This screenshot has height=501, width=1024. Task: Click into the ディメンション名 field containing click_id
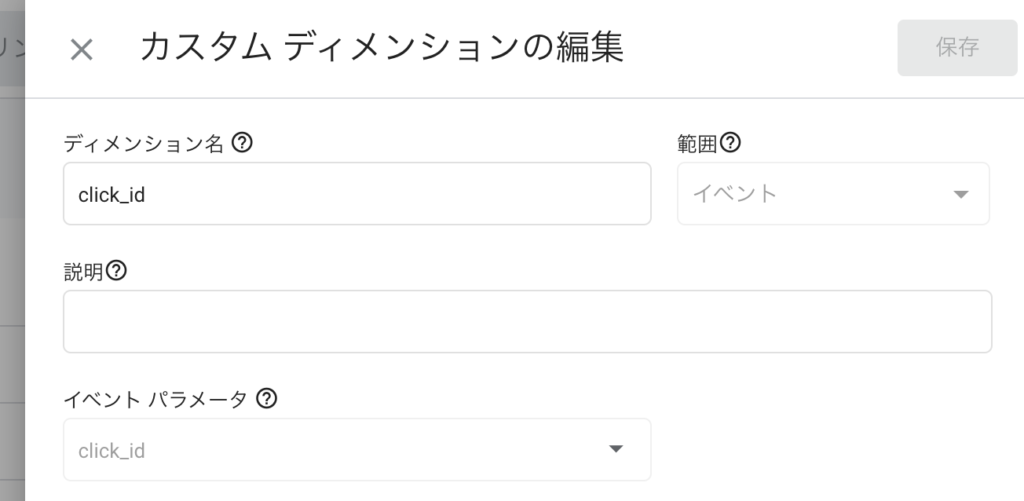point(357,194)
